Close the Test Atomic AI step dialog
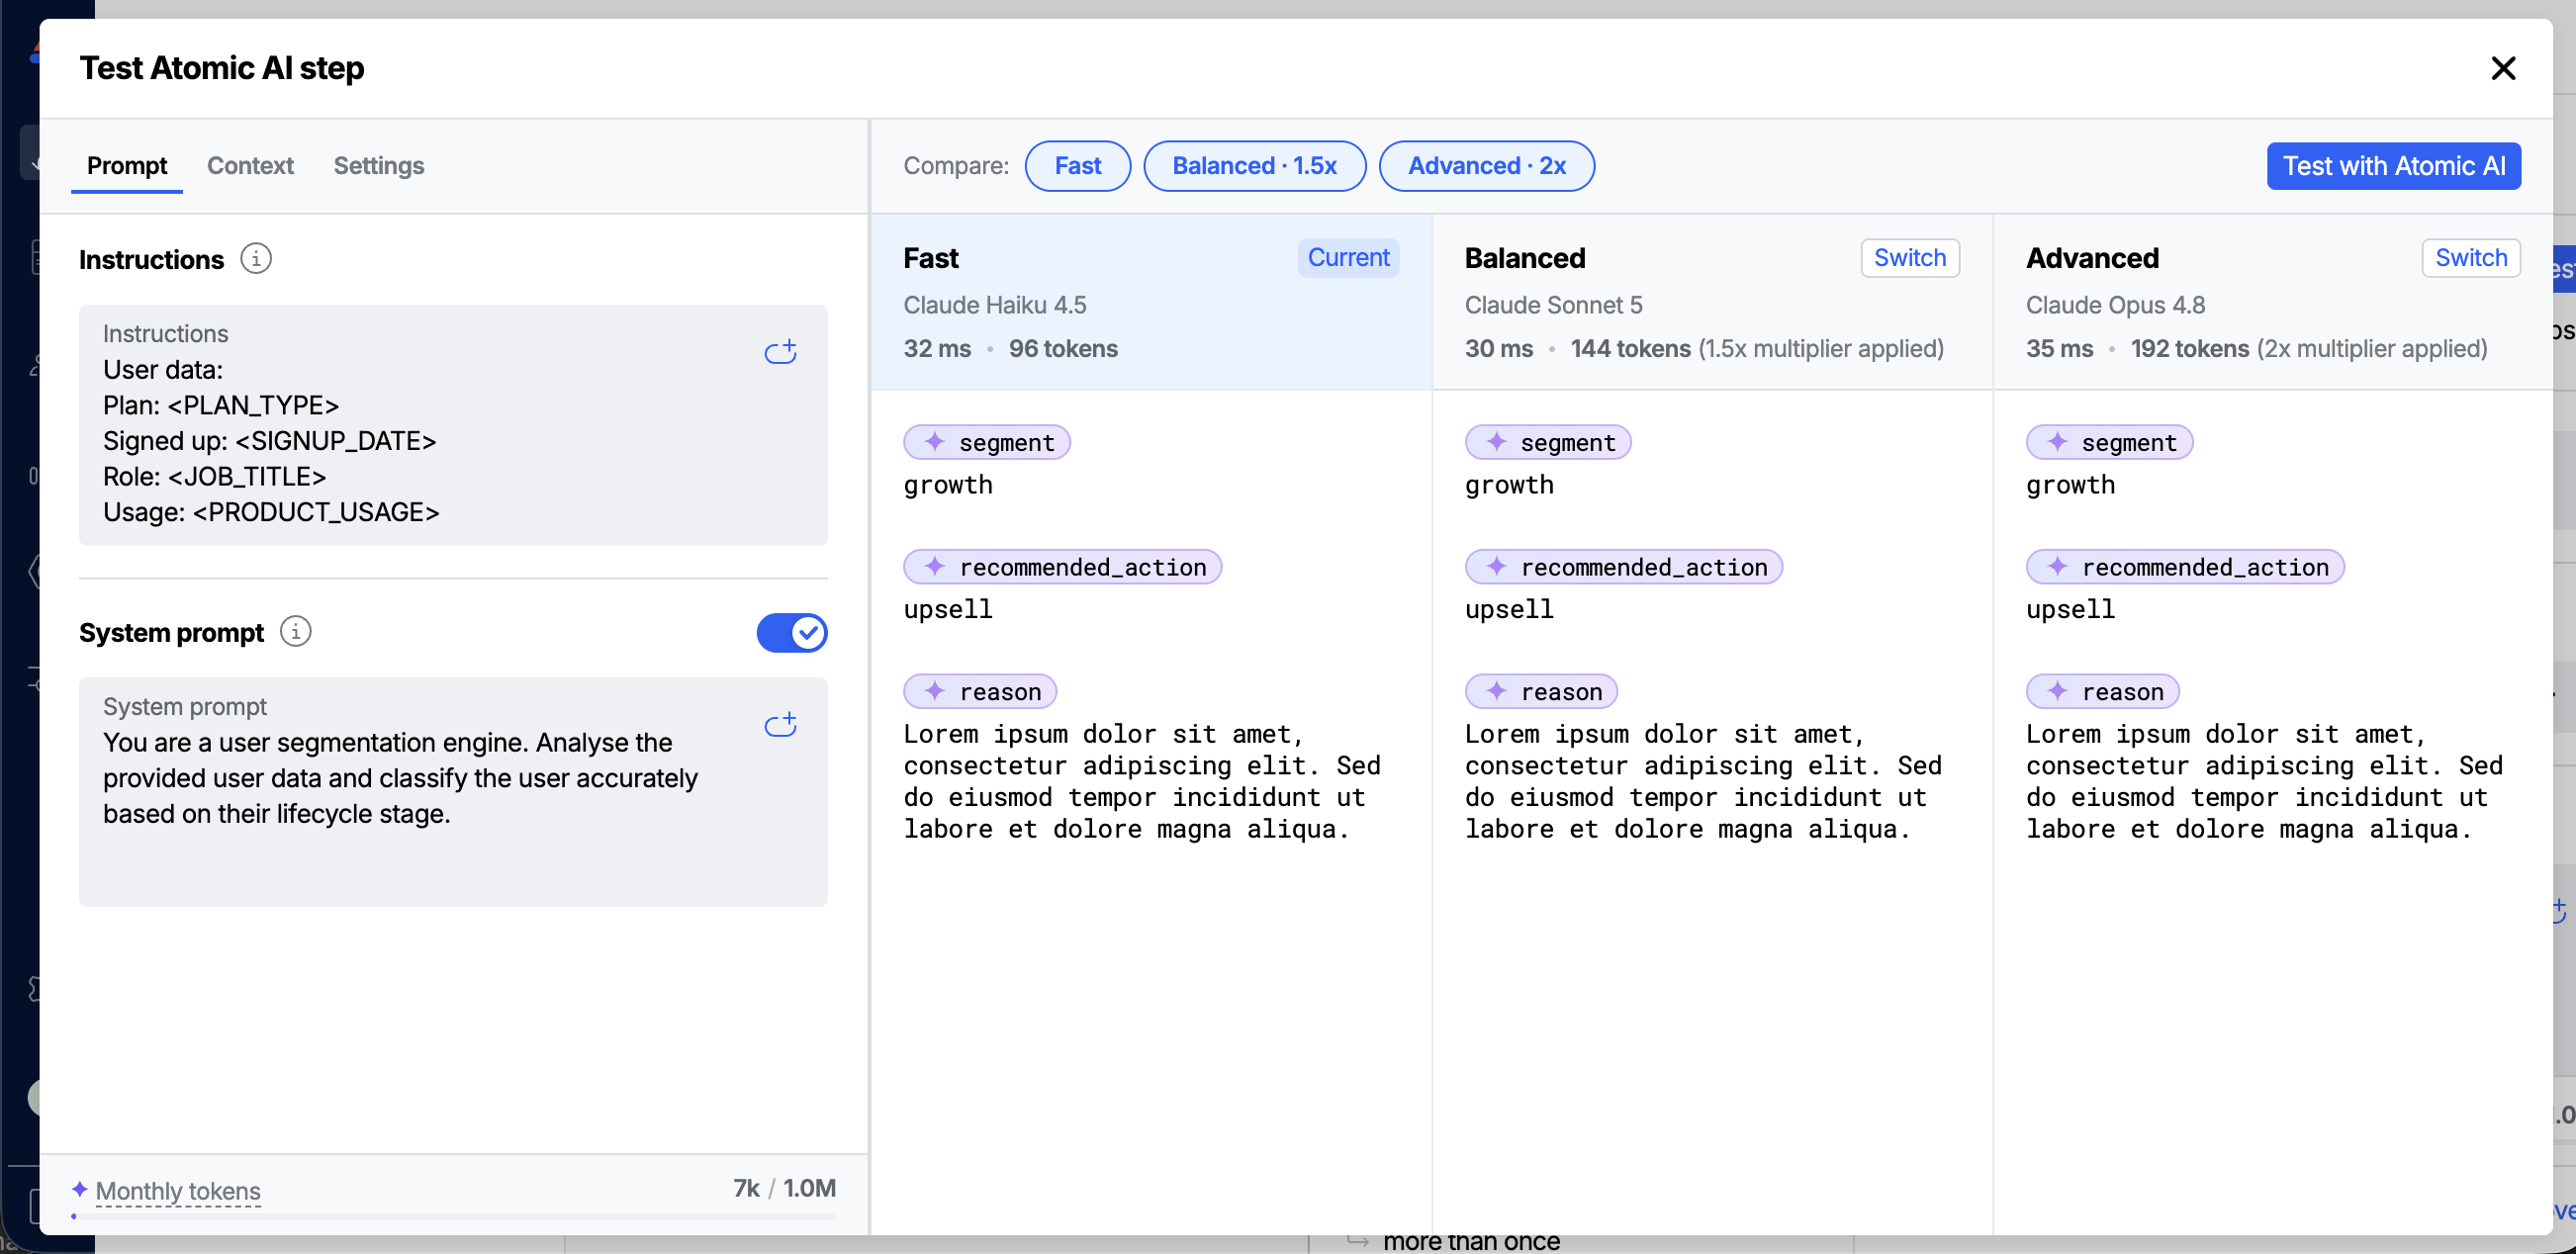Viewport: 2576px width, 1254px height. tap(2503, 68)
